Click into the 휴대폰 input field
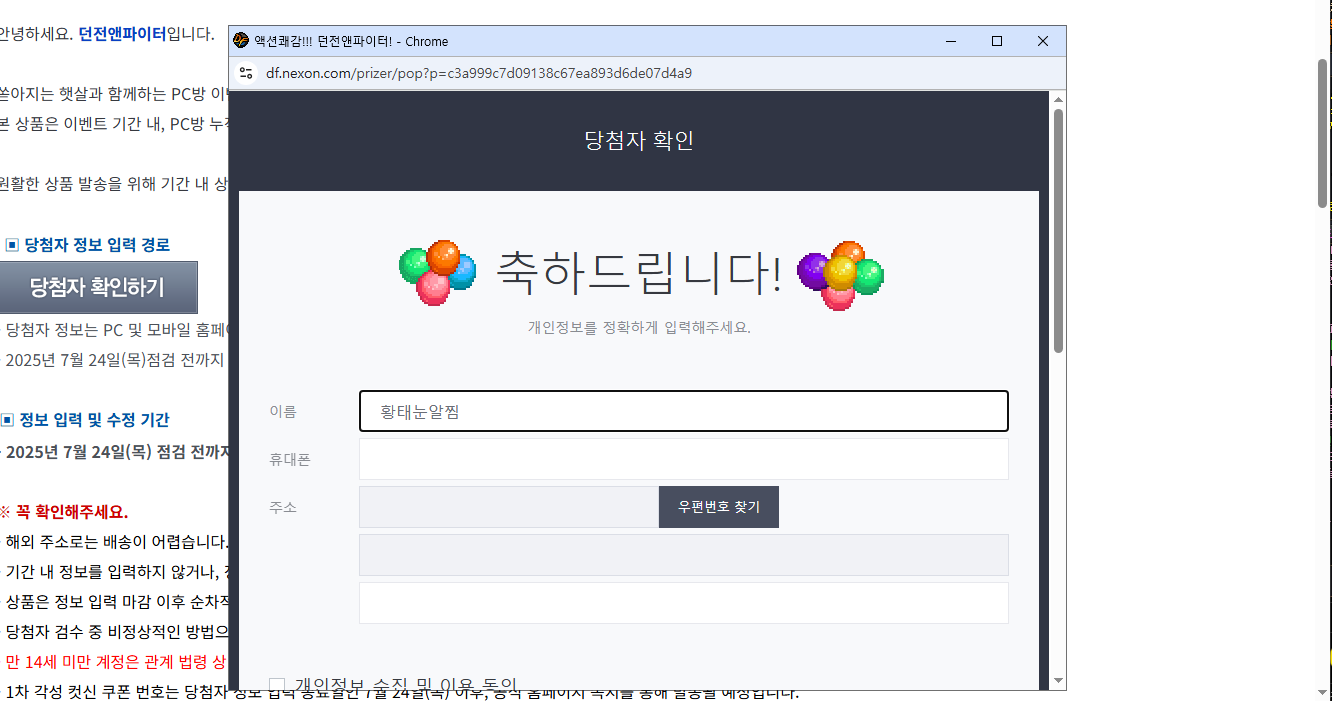The image size is (1332, 701). point(684,459)
